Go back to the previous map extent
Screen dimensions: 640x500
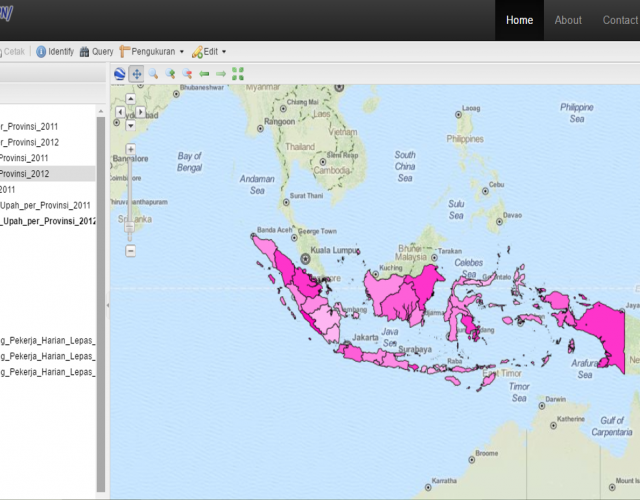tap(204, 73)
